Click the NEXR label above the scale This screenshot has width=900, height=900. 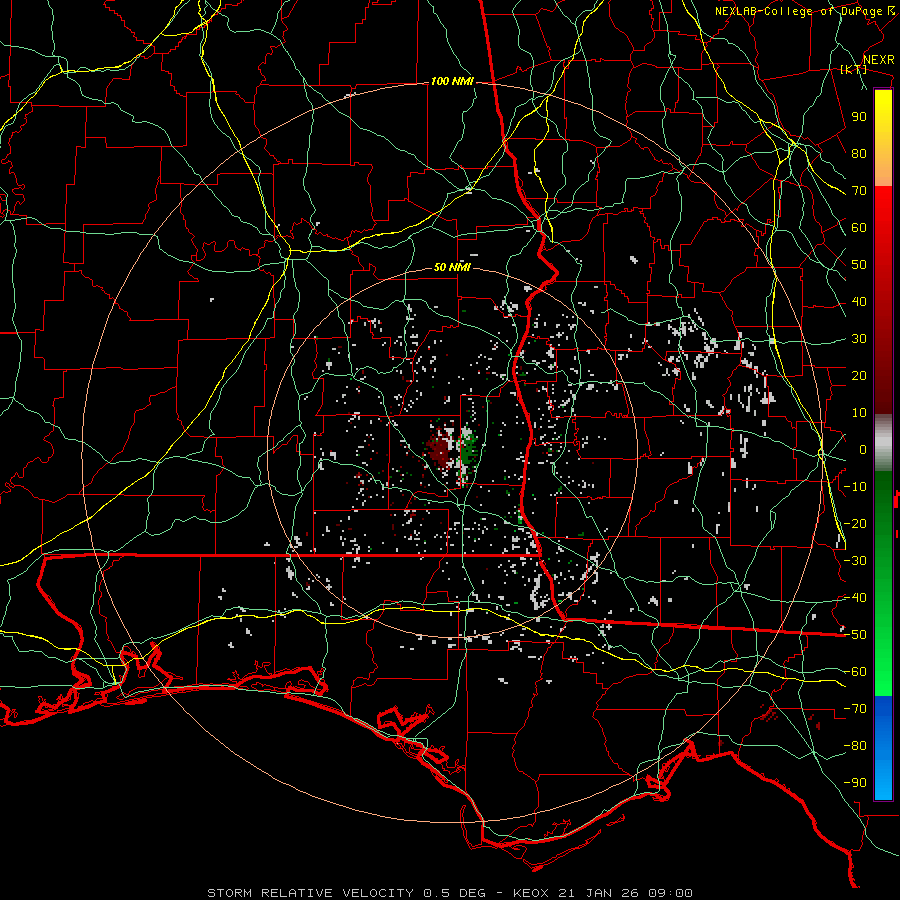pos(879,60)
